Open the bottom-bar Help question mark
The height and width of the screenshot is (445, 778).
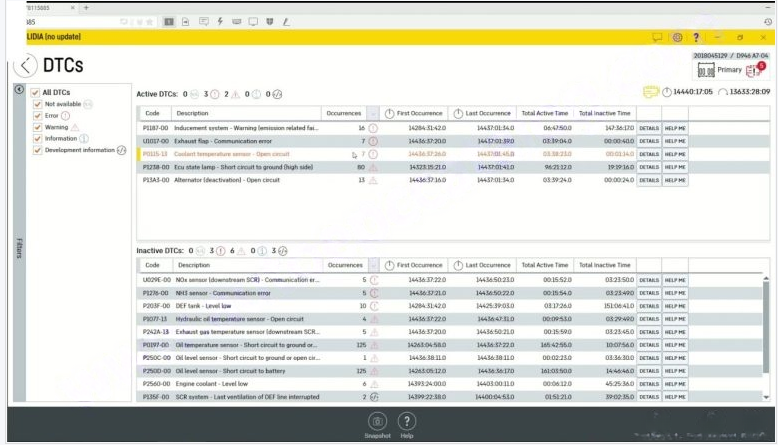(x=406, y=422)
